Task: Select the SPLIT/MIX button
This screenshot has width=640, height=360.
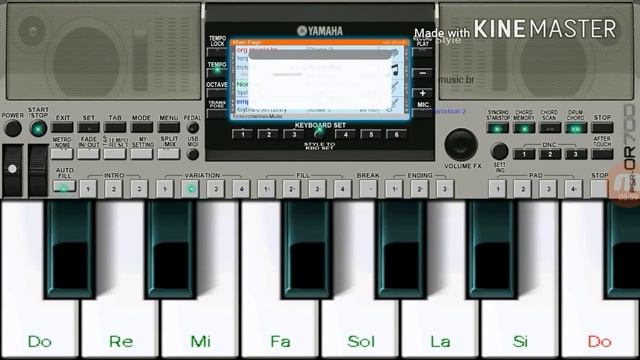Action: 168,154
